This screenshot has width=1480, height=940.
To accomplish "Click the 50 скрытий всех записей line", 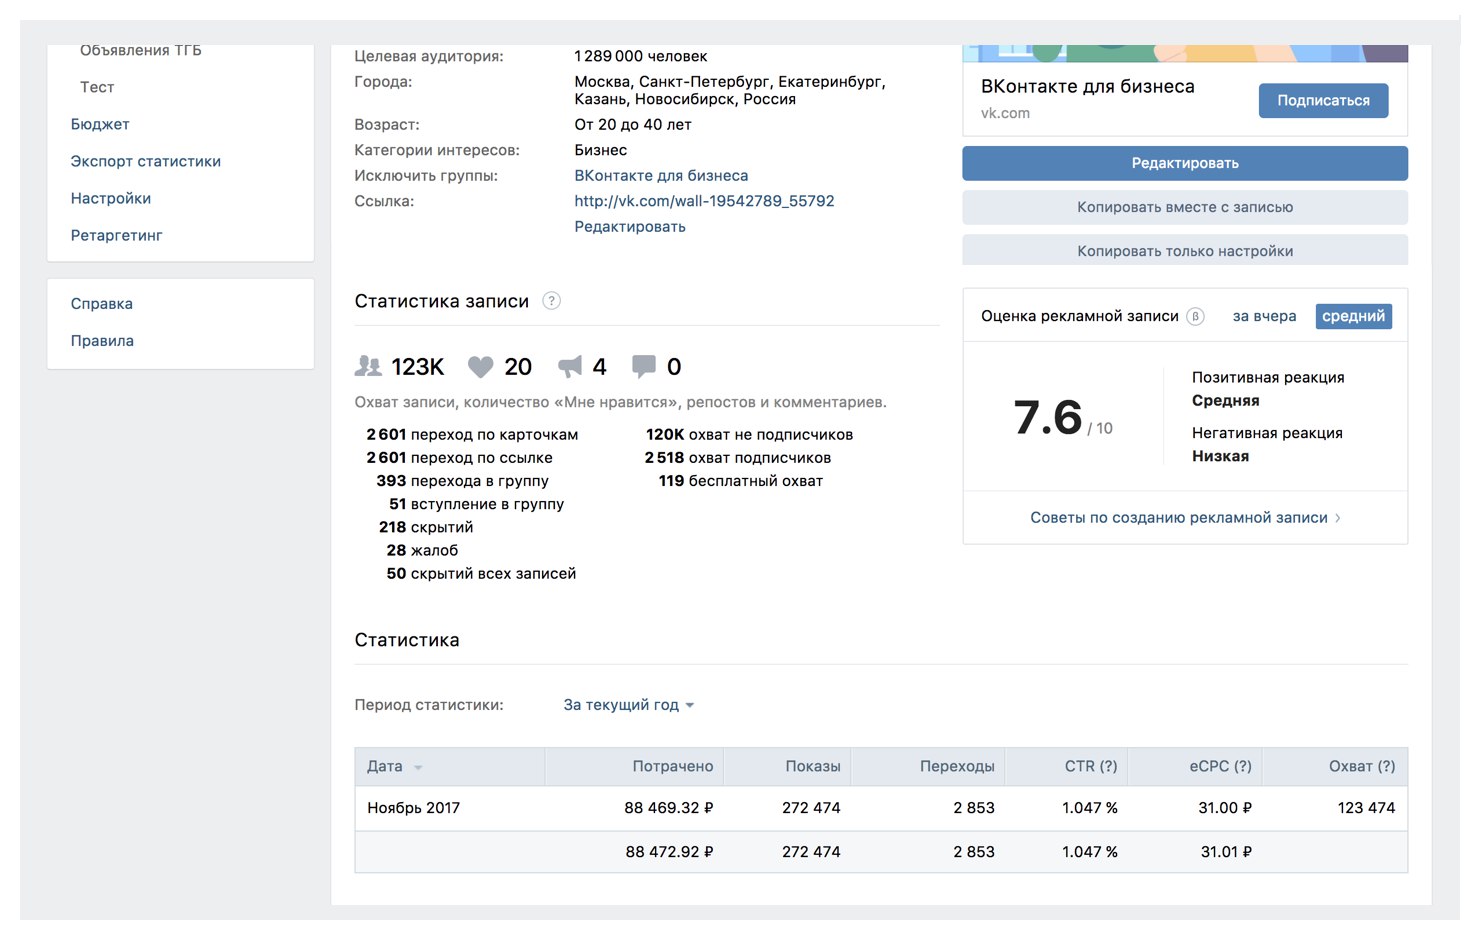I will (x=481, y=574).
